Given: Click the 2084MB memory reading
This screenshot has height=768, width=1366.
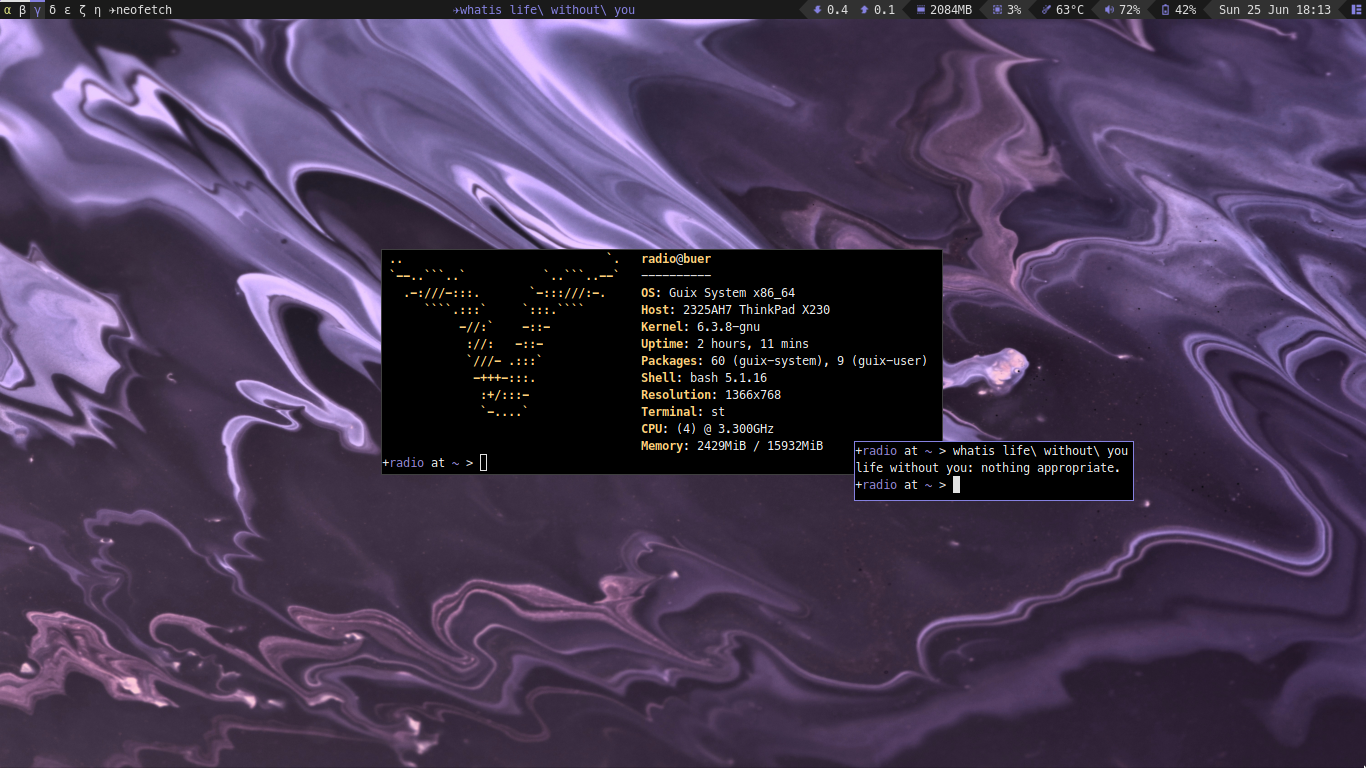Looking at the screenshot, I should coord(951,9).
